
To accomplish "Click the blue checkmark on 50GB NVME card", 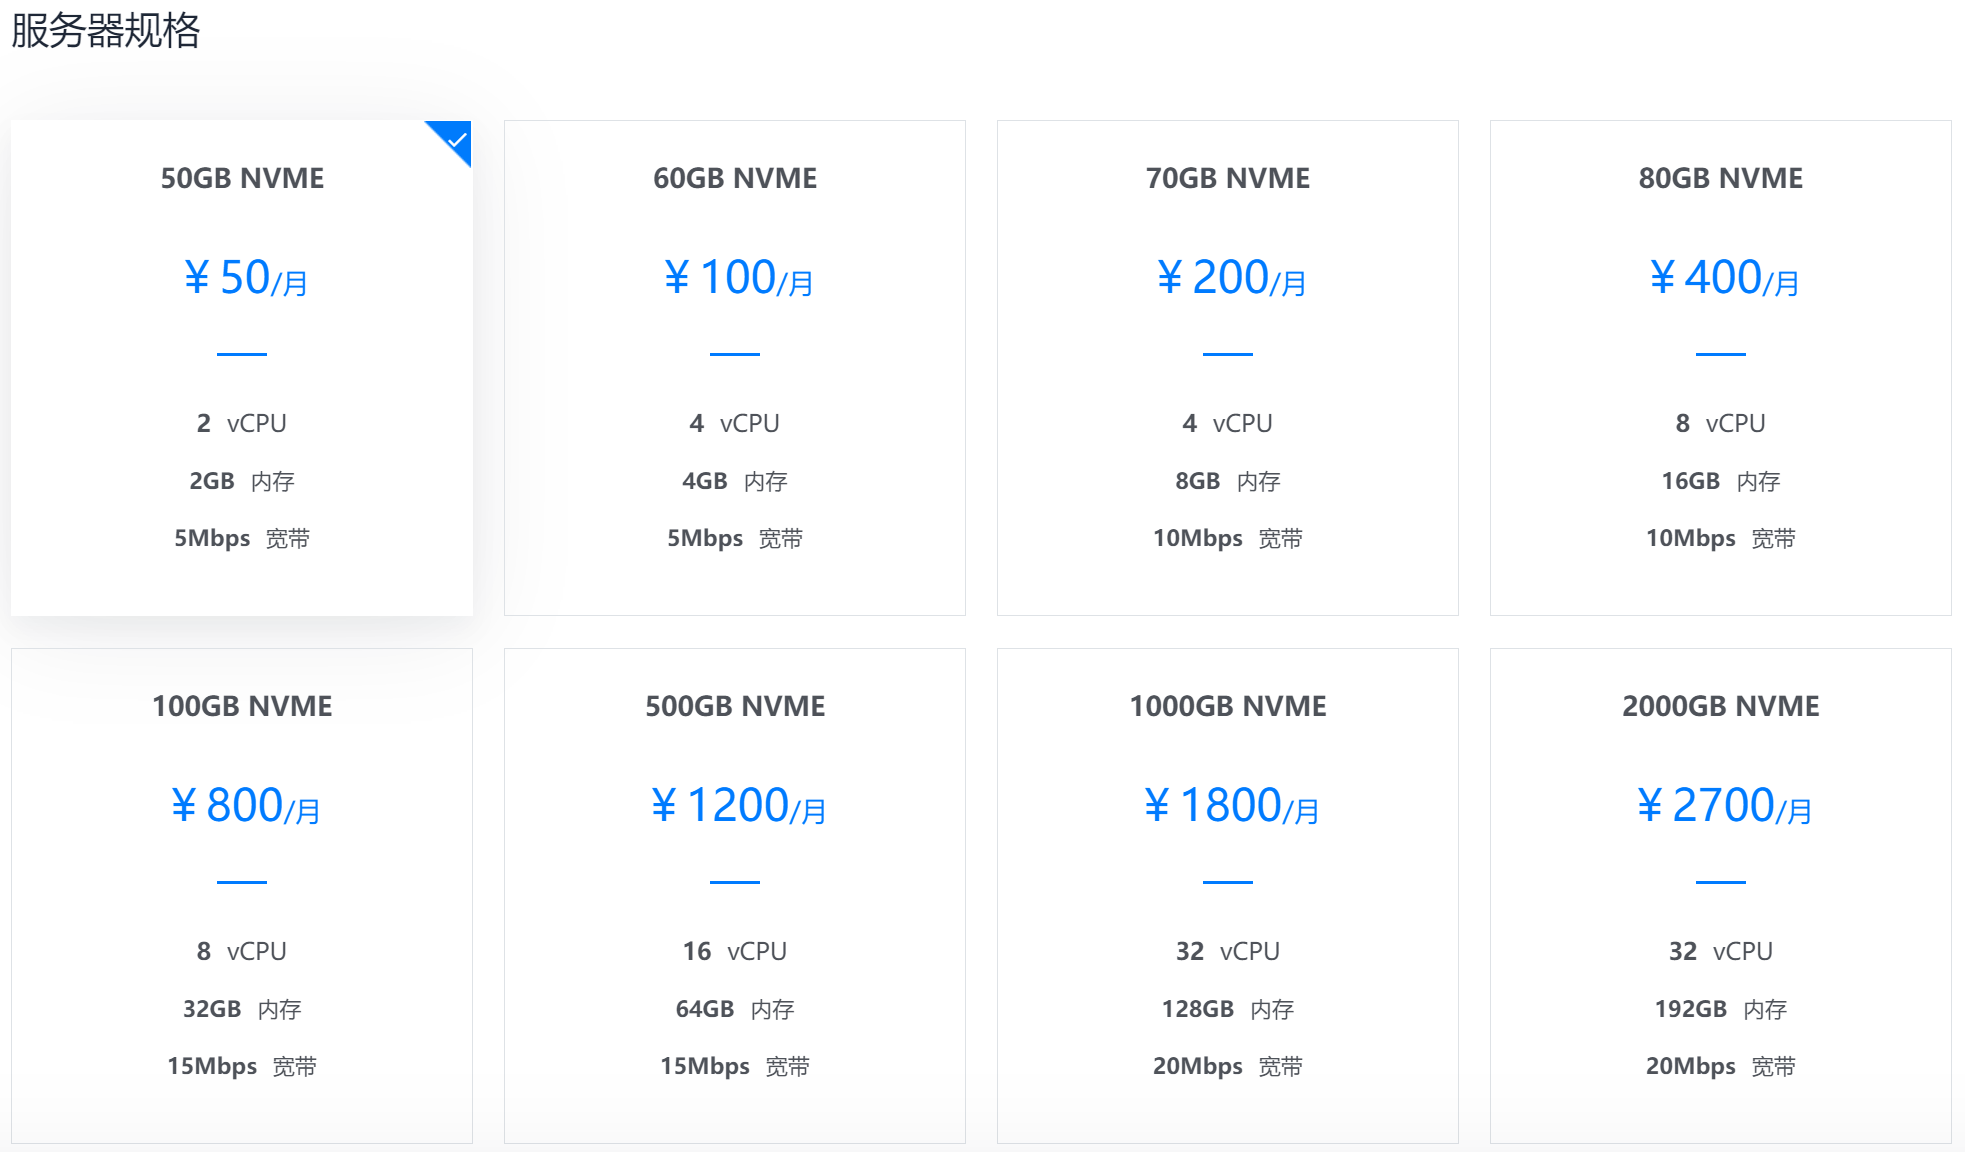I will (456, 138).
